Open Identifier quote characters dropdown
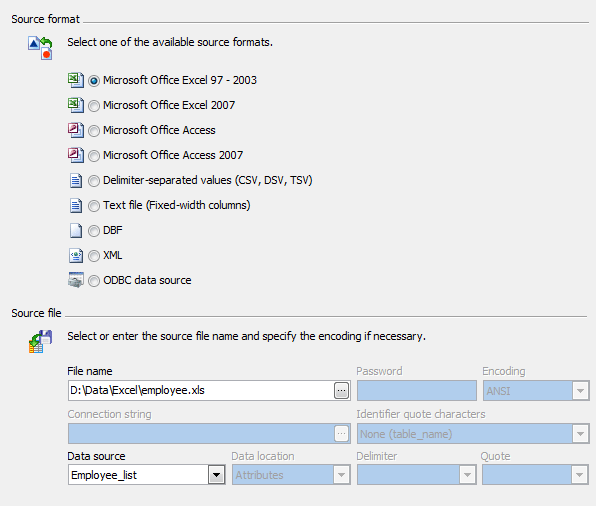The height and width of the screenshot is (506, 596). (580, 434)
